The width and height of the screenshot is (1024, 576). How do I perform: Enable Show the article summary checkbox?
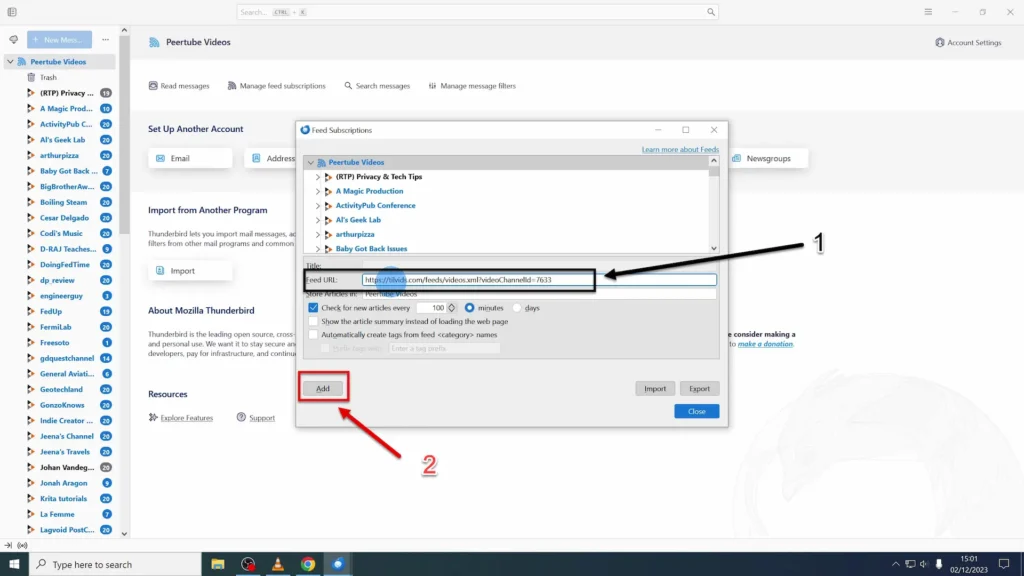click(x=313, y=321)
